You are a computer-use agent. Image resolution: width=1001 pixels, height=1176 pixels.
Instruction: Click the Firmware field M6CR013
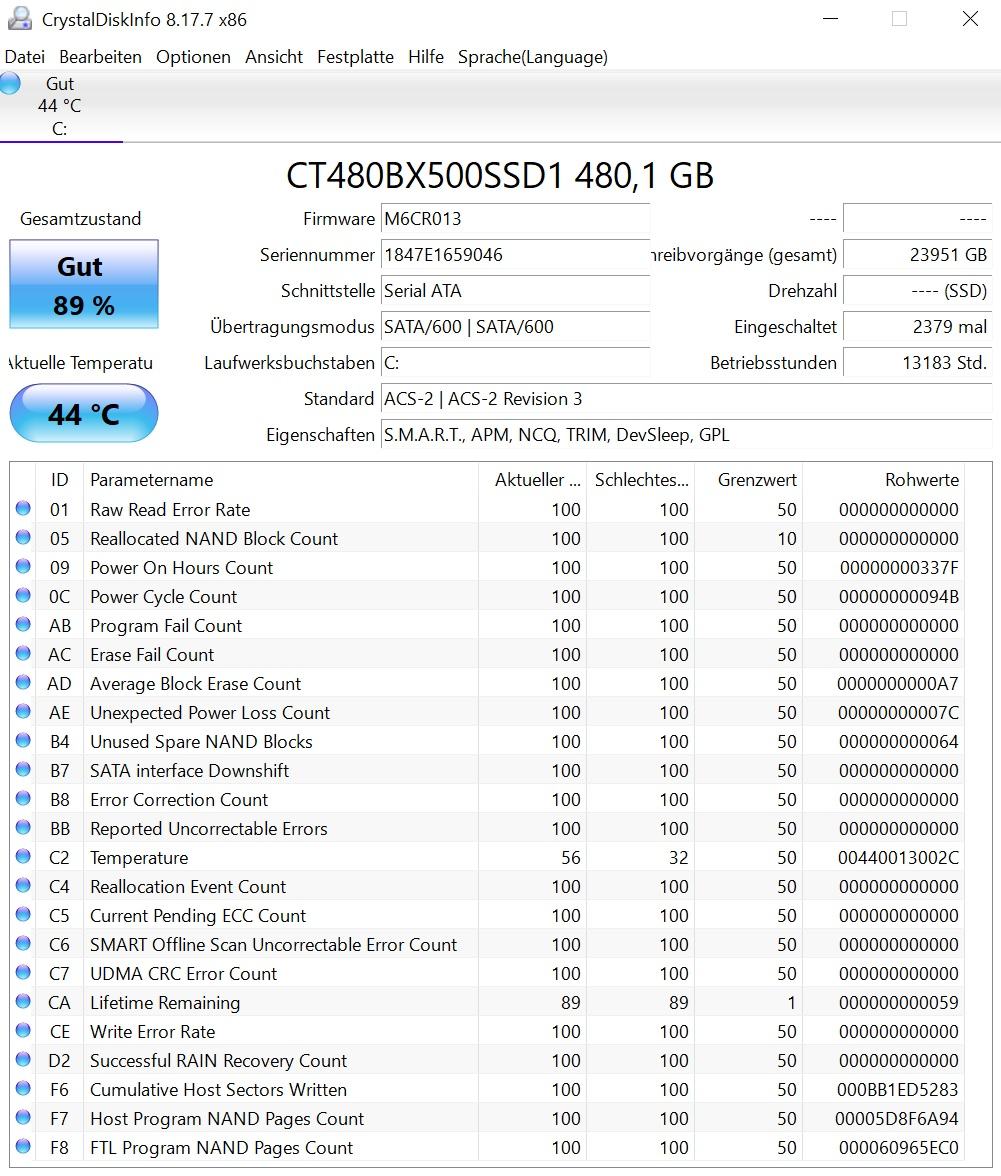point(515,219)
